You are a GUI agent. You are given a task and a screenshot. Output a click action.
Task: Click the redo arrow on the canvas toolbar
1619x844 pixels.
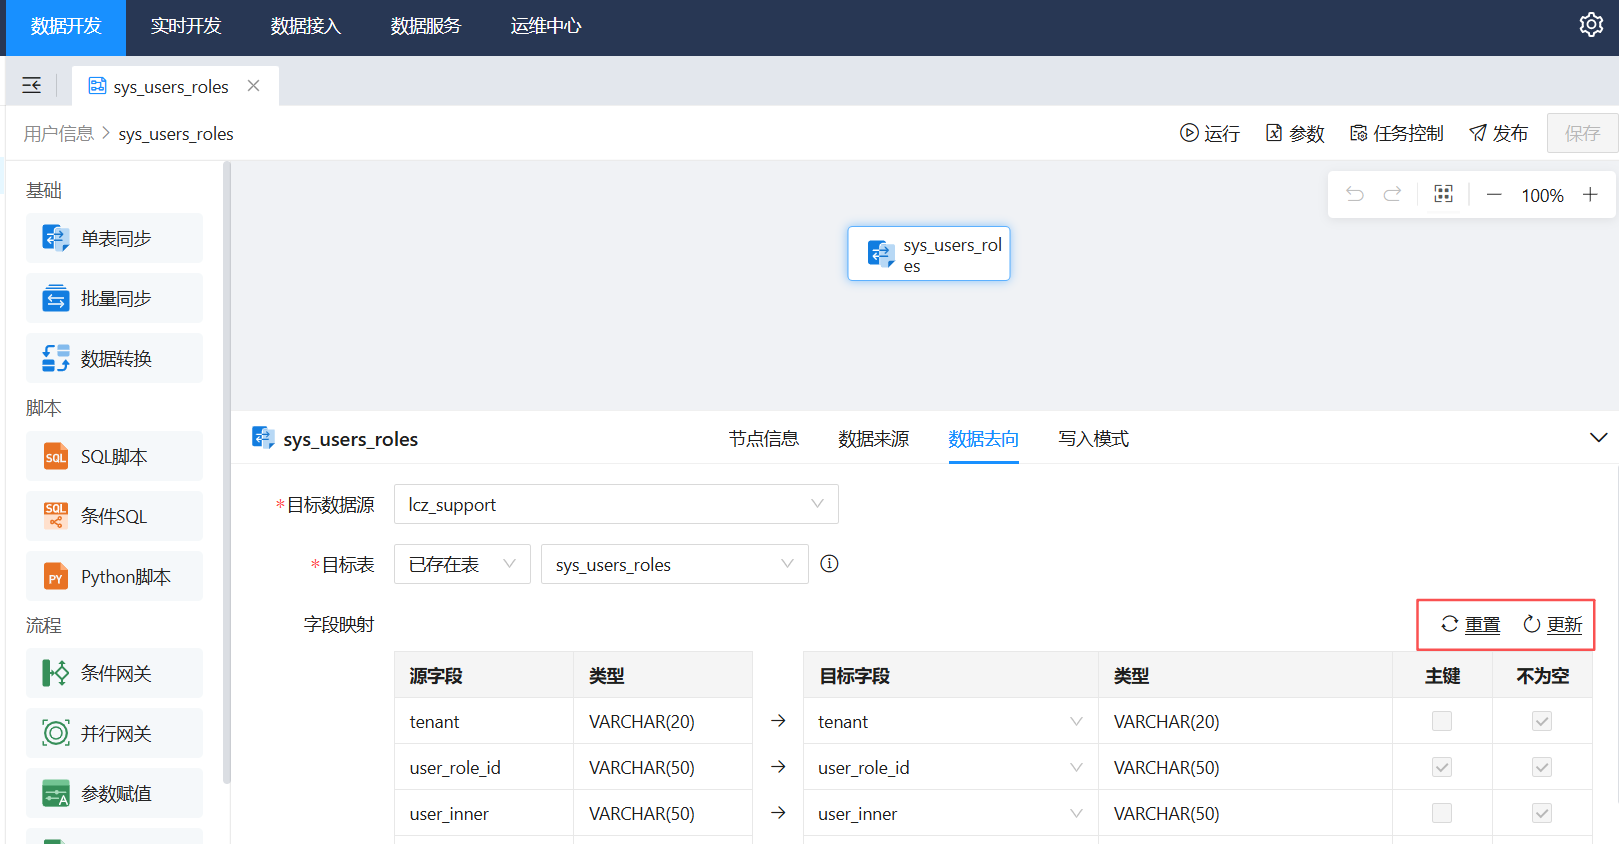coord(1392,194)
